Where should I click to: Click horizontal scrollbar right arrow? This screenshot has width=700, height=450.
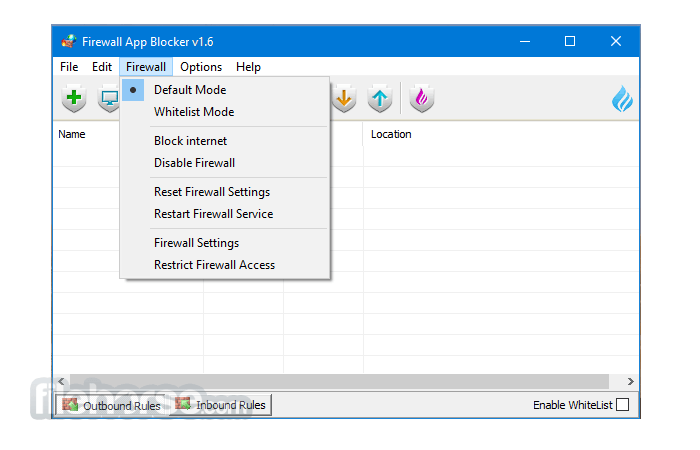point(630,381)
